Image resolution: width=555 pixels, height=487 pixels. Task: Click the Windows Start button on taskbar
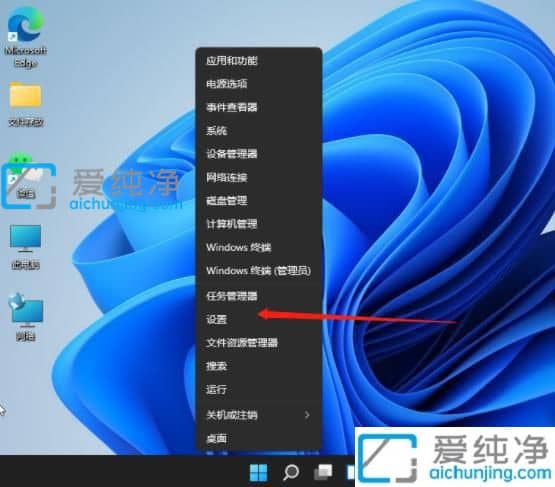pos(258,472)
